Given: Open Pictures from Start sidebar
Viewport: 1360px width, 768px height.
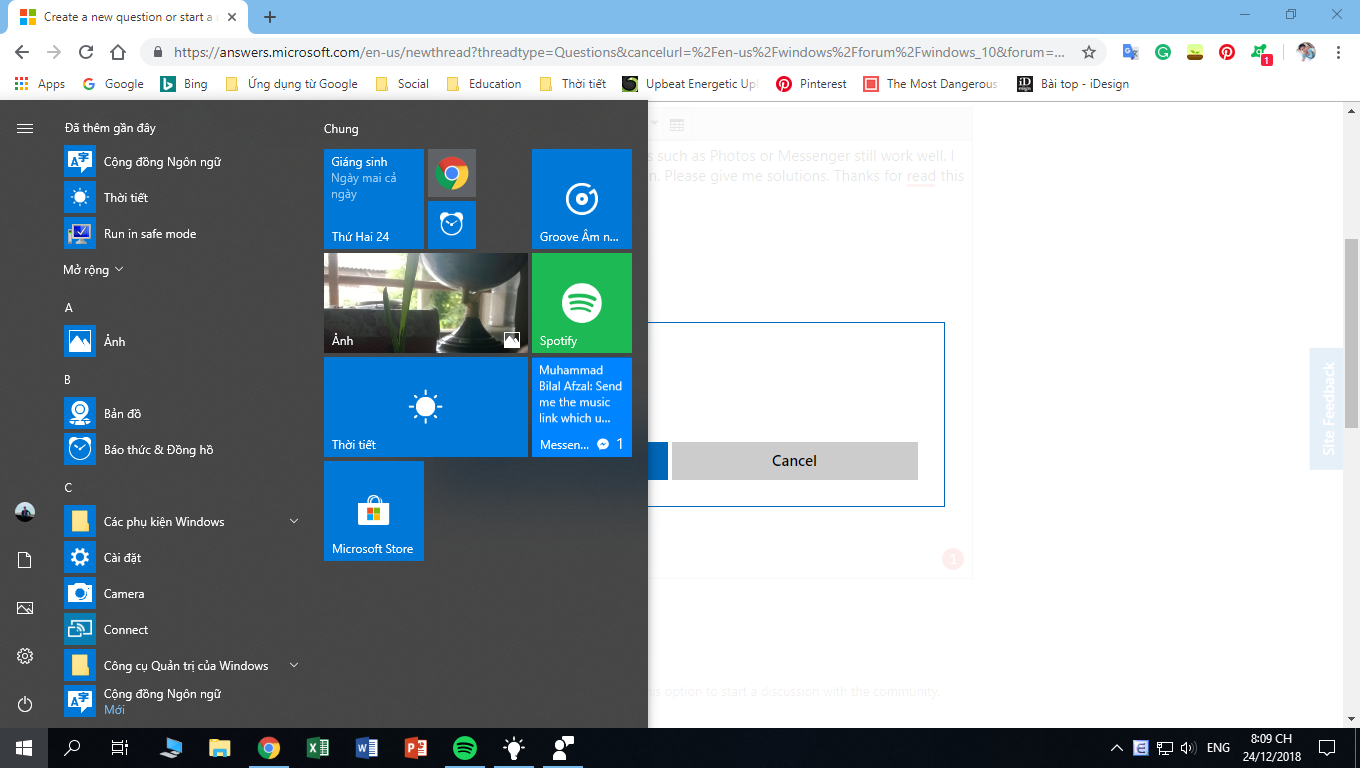Looking at the screenshot, I should 25,608.
